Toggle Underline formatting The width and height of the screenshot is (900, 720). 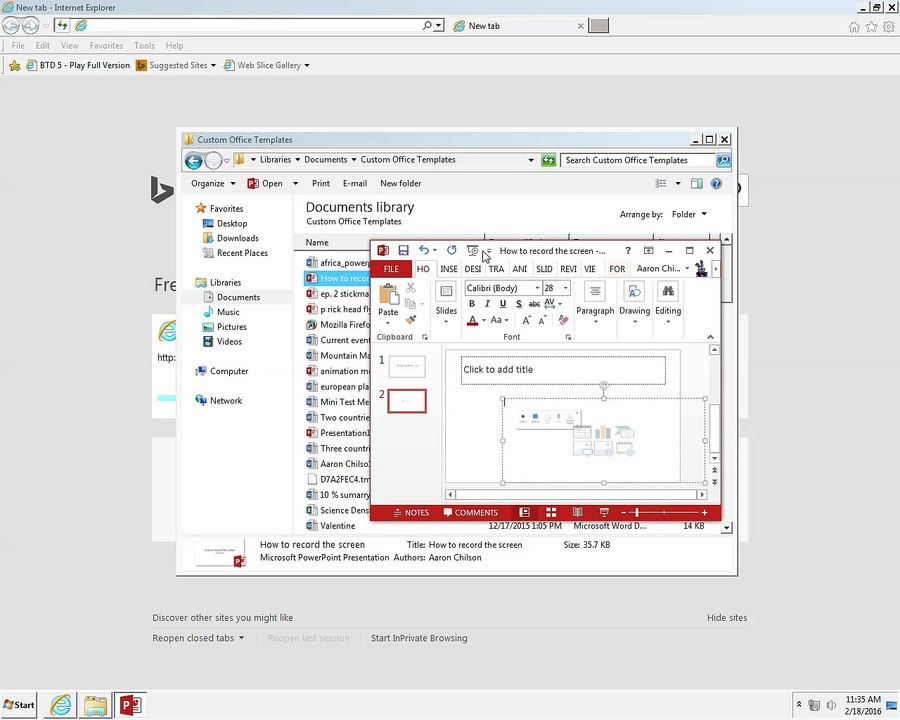click(x=503, y=304)
